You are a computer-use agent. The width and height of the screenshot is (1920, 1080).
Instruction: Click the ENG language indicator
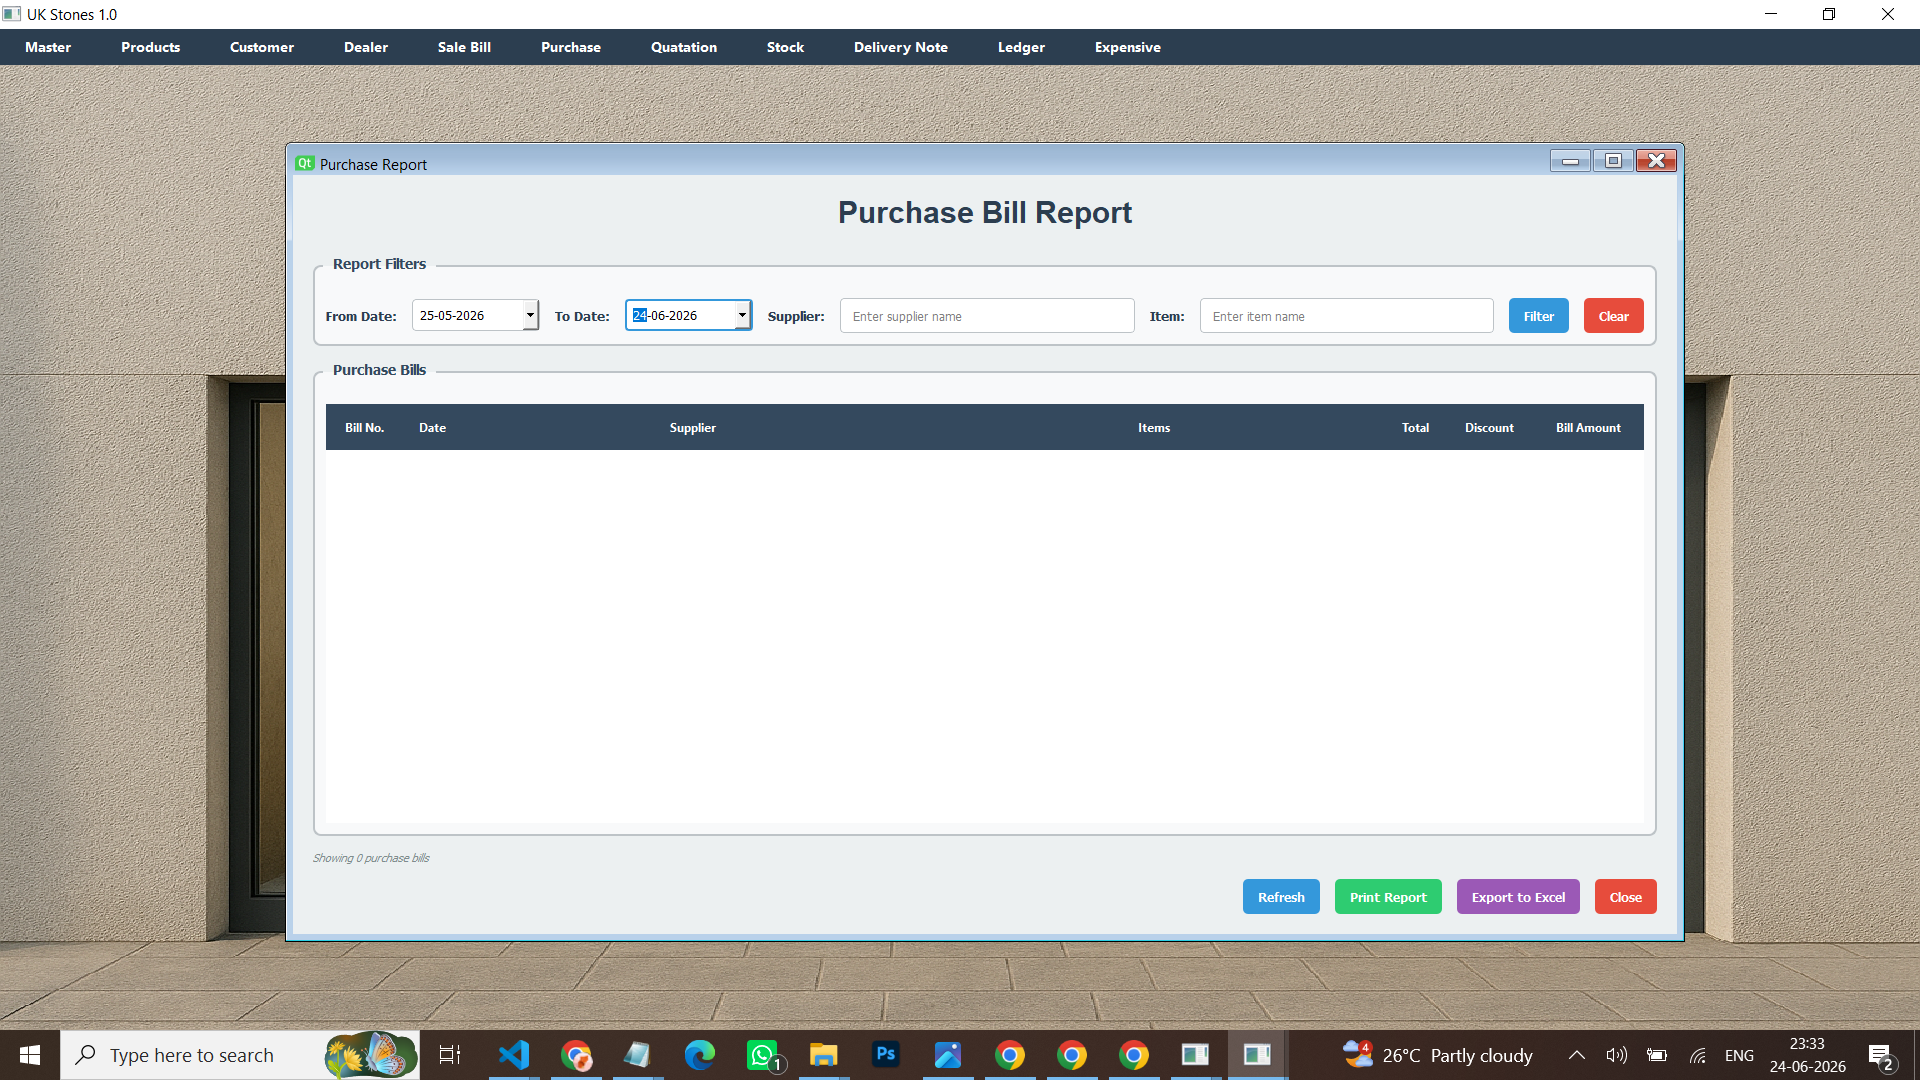1739,1055
